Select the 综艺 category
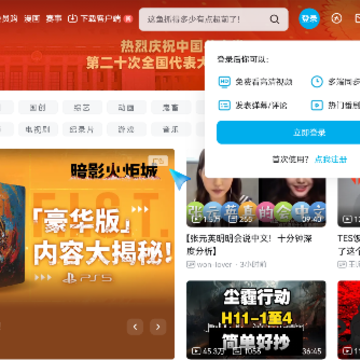The height and width of the screenshot is (360, 360). [x=82, y=107]
